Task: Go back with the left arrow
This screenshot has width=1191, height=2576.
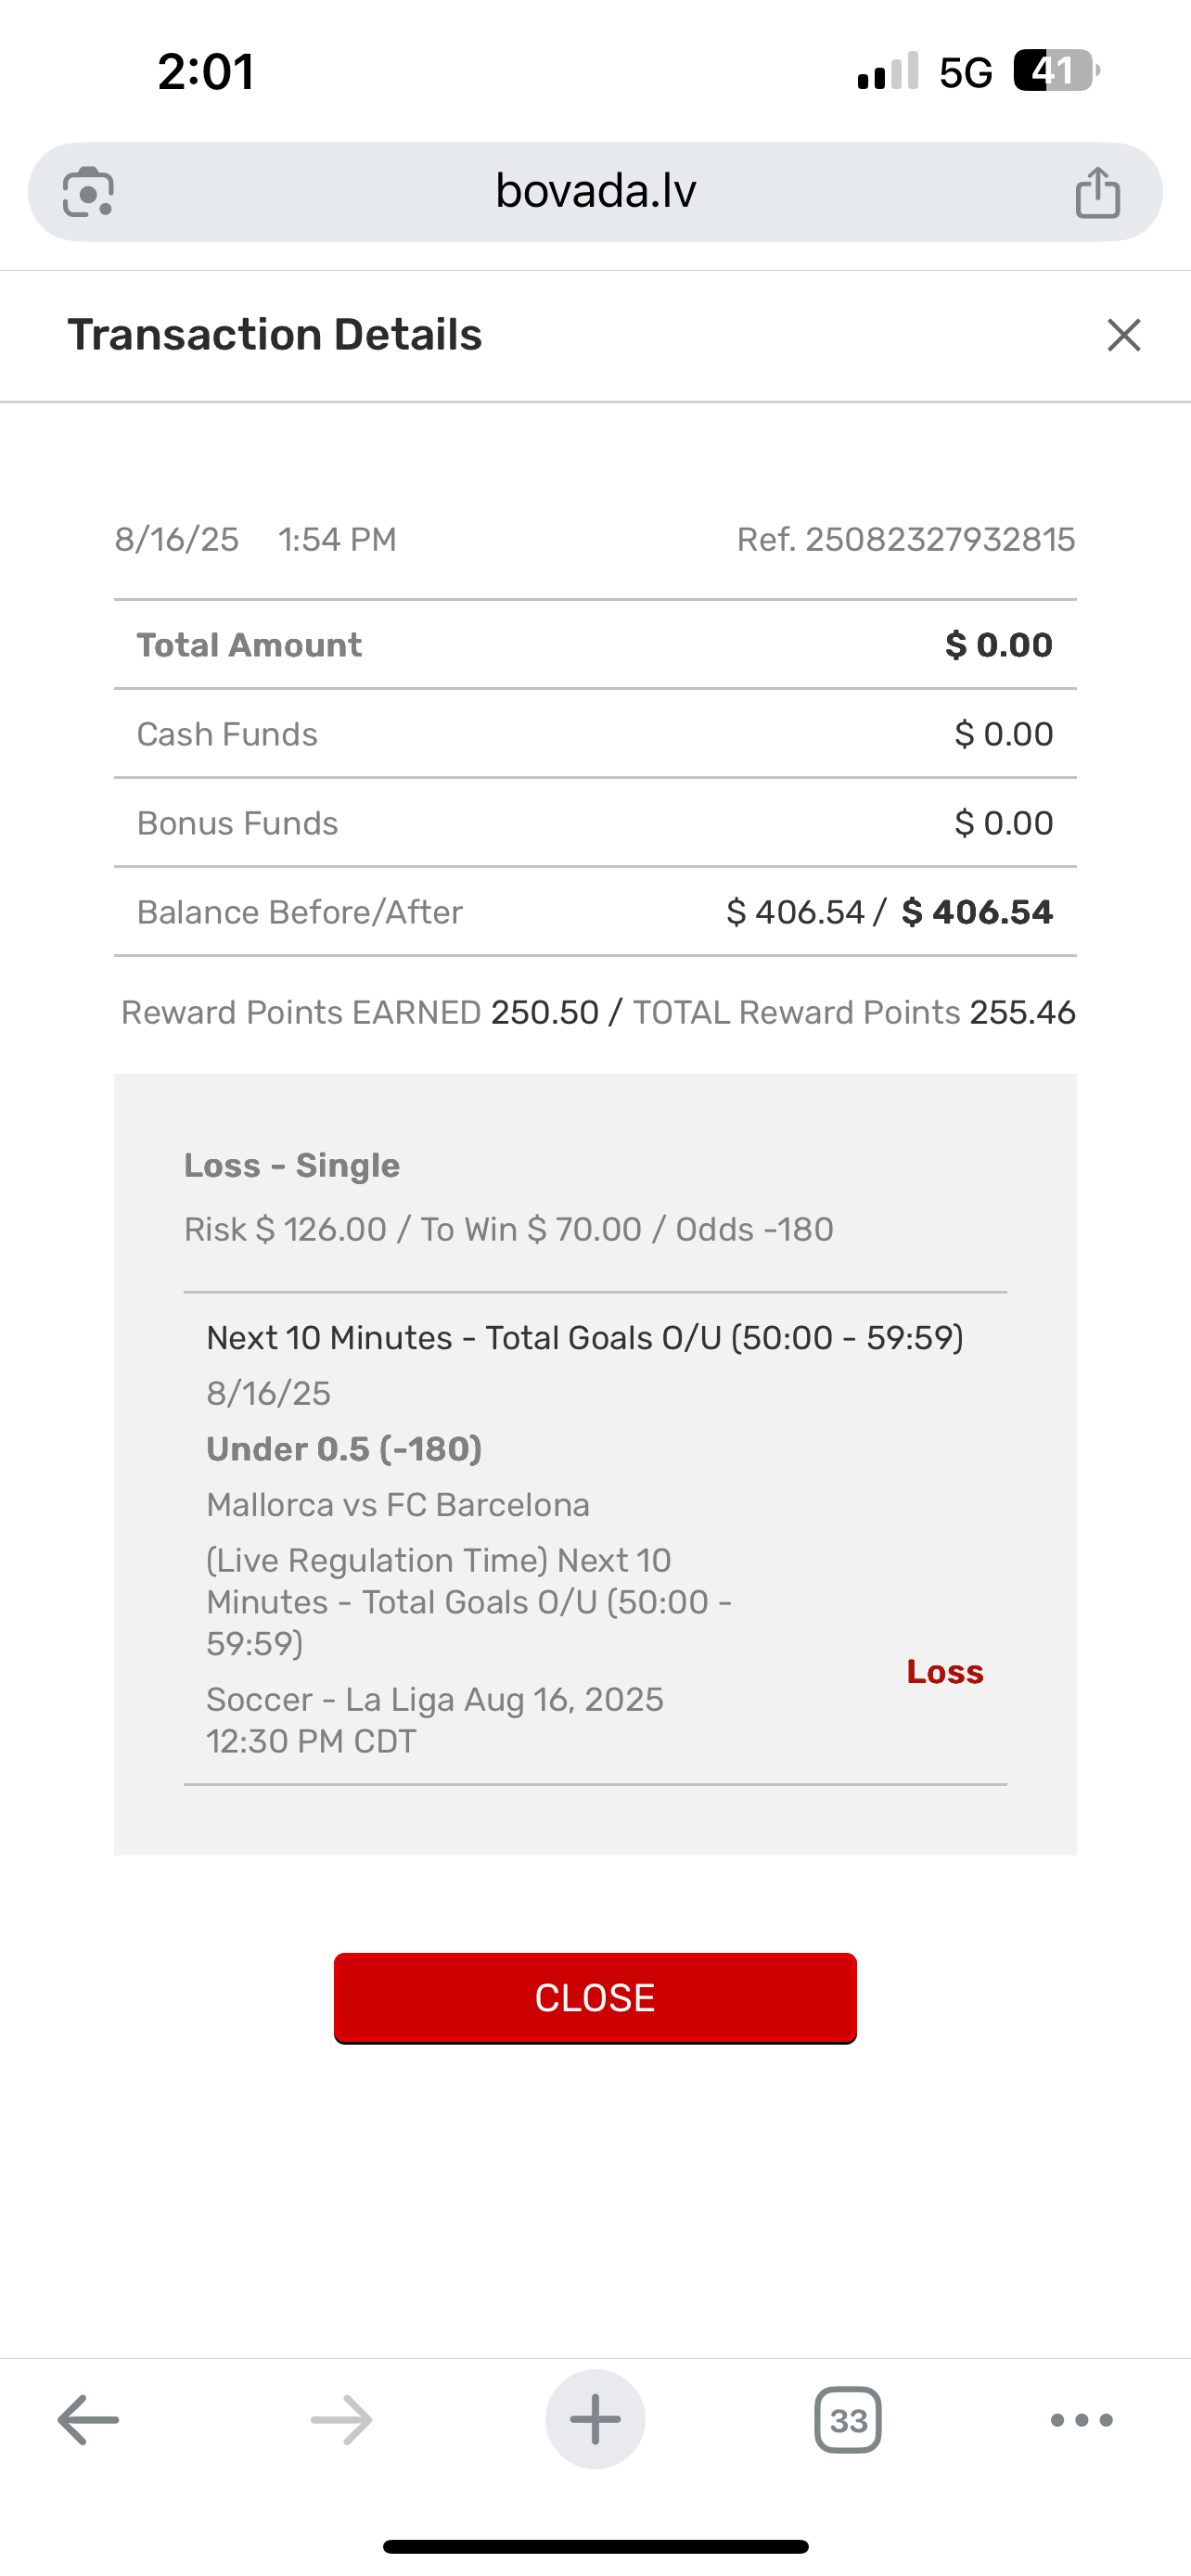Action: pos(88,2420)
